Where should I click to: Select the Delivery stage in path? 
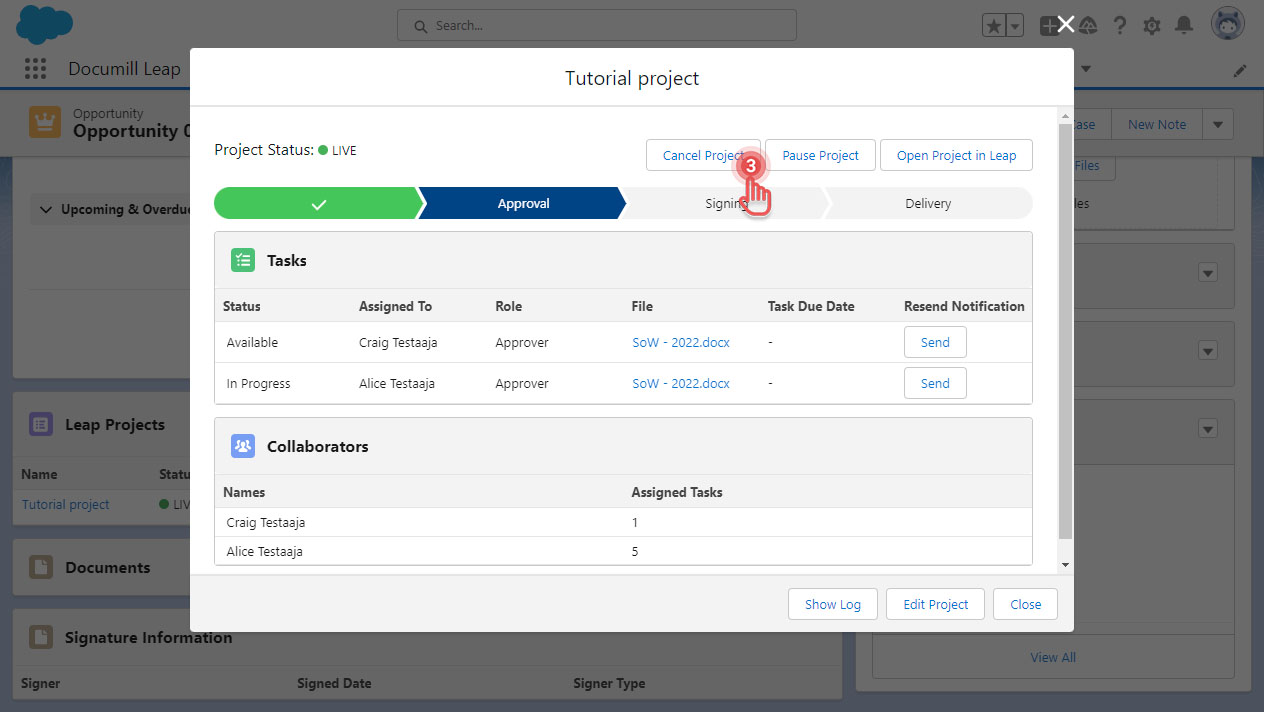(x=927, y=203)
